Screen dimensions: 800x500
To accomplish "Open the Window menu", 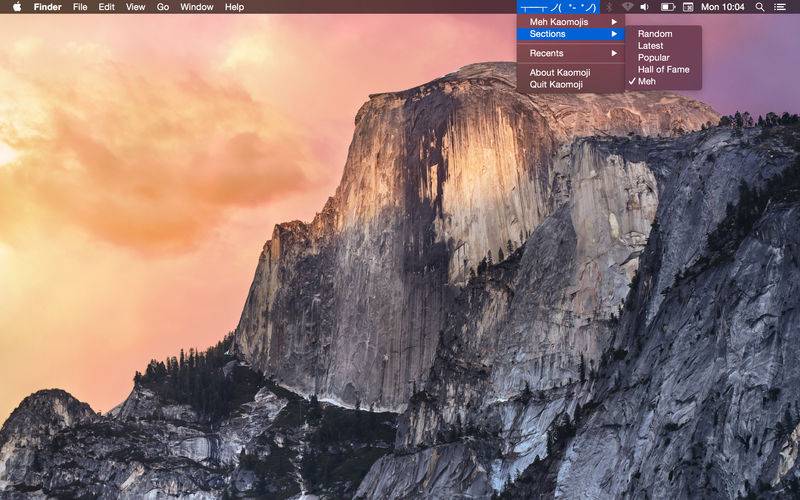I will pos(196,7).
